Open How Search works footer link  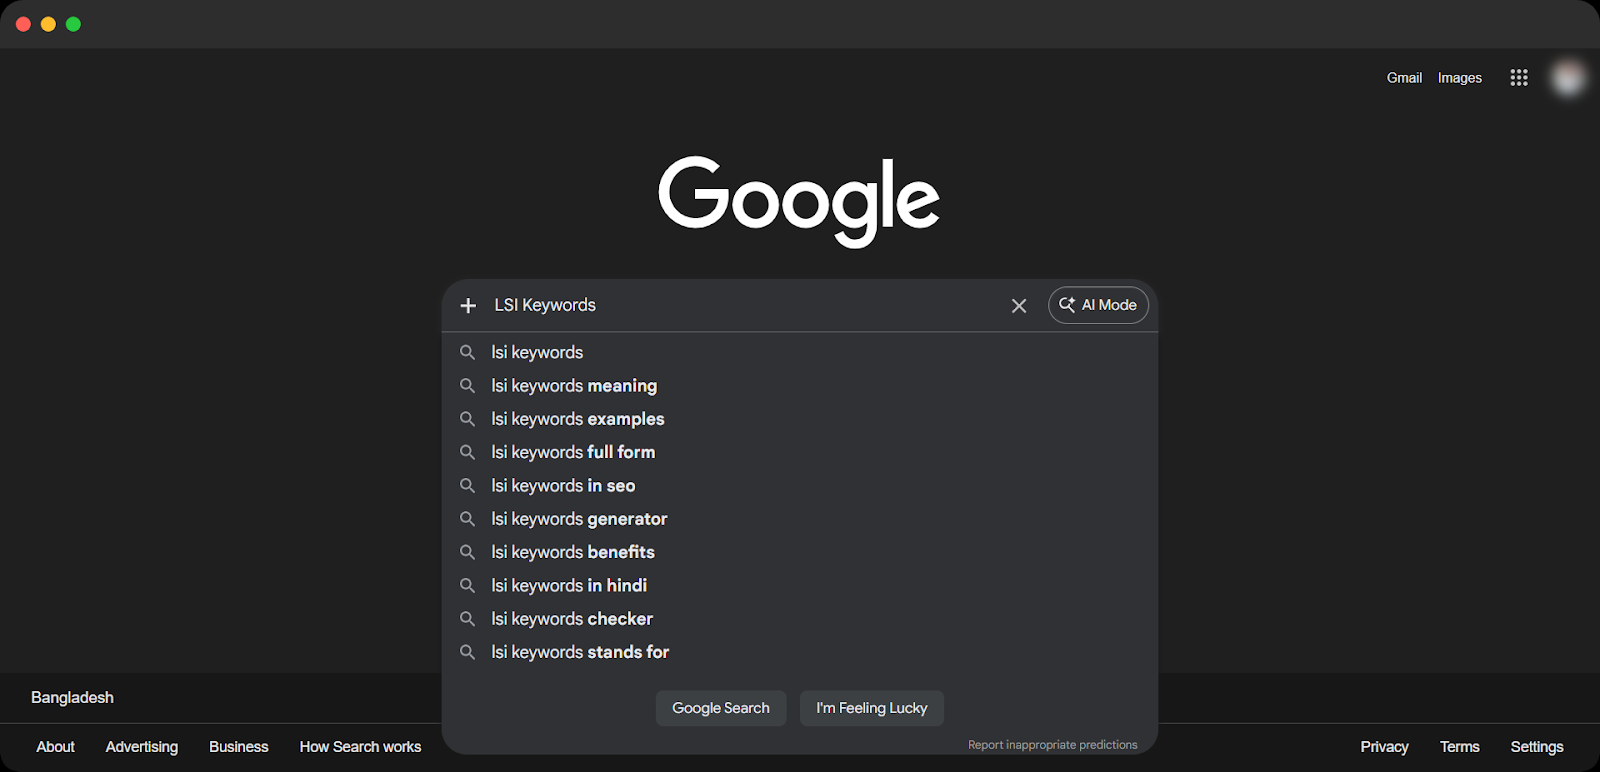[361, 747]
